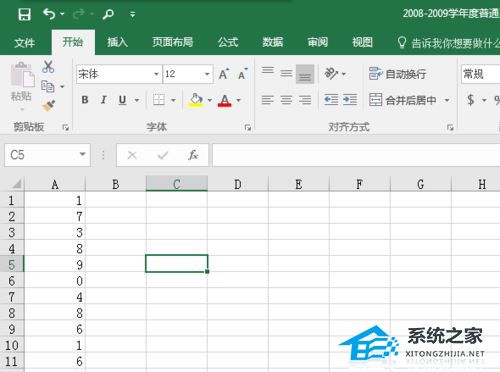The width and height of the screenshot is (500, 372).
Task: Expand underline style options arrow
Action: pyautogui.click(x=137, y=100)
